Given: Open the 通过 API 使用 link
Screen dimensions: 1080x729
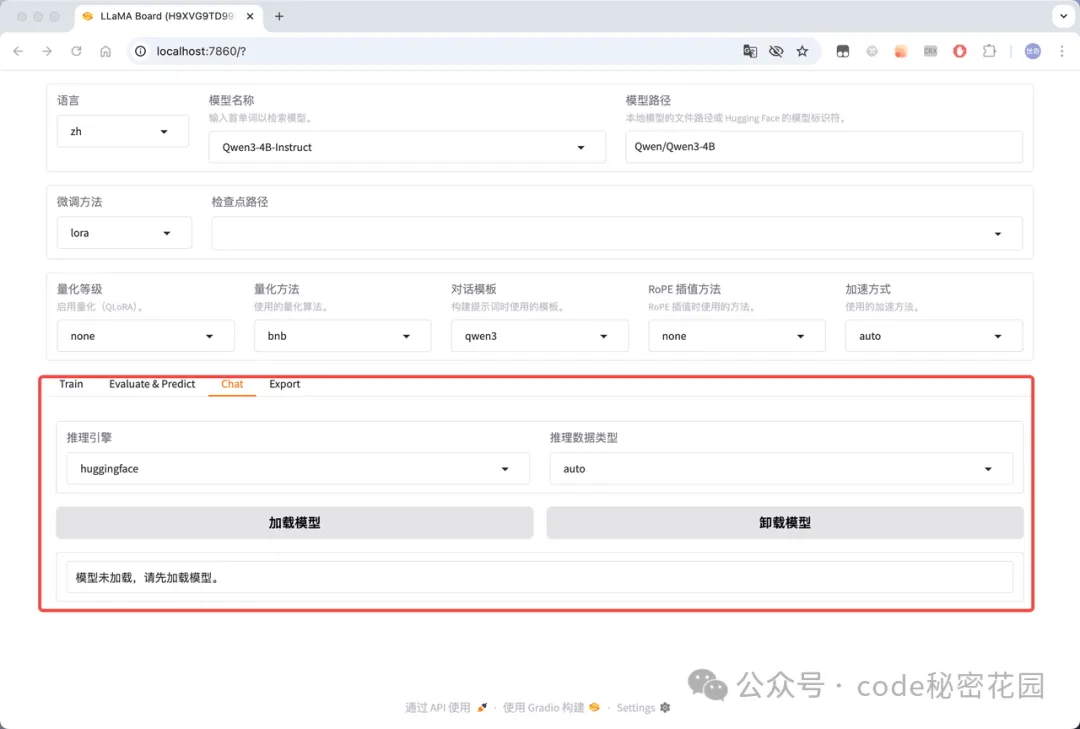Looking at the screenshot, I should click(445, 708).
